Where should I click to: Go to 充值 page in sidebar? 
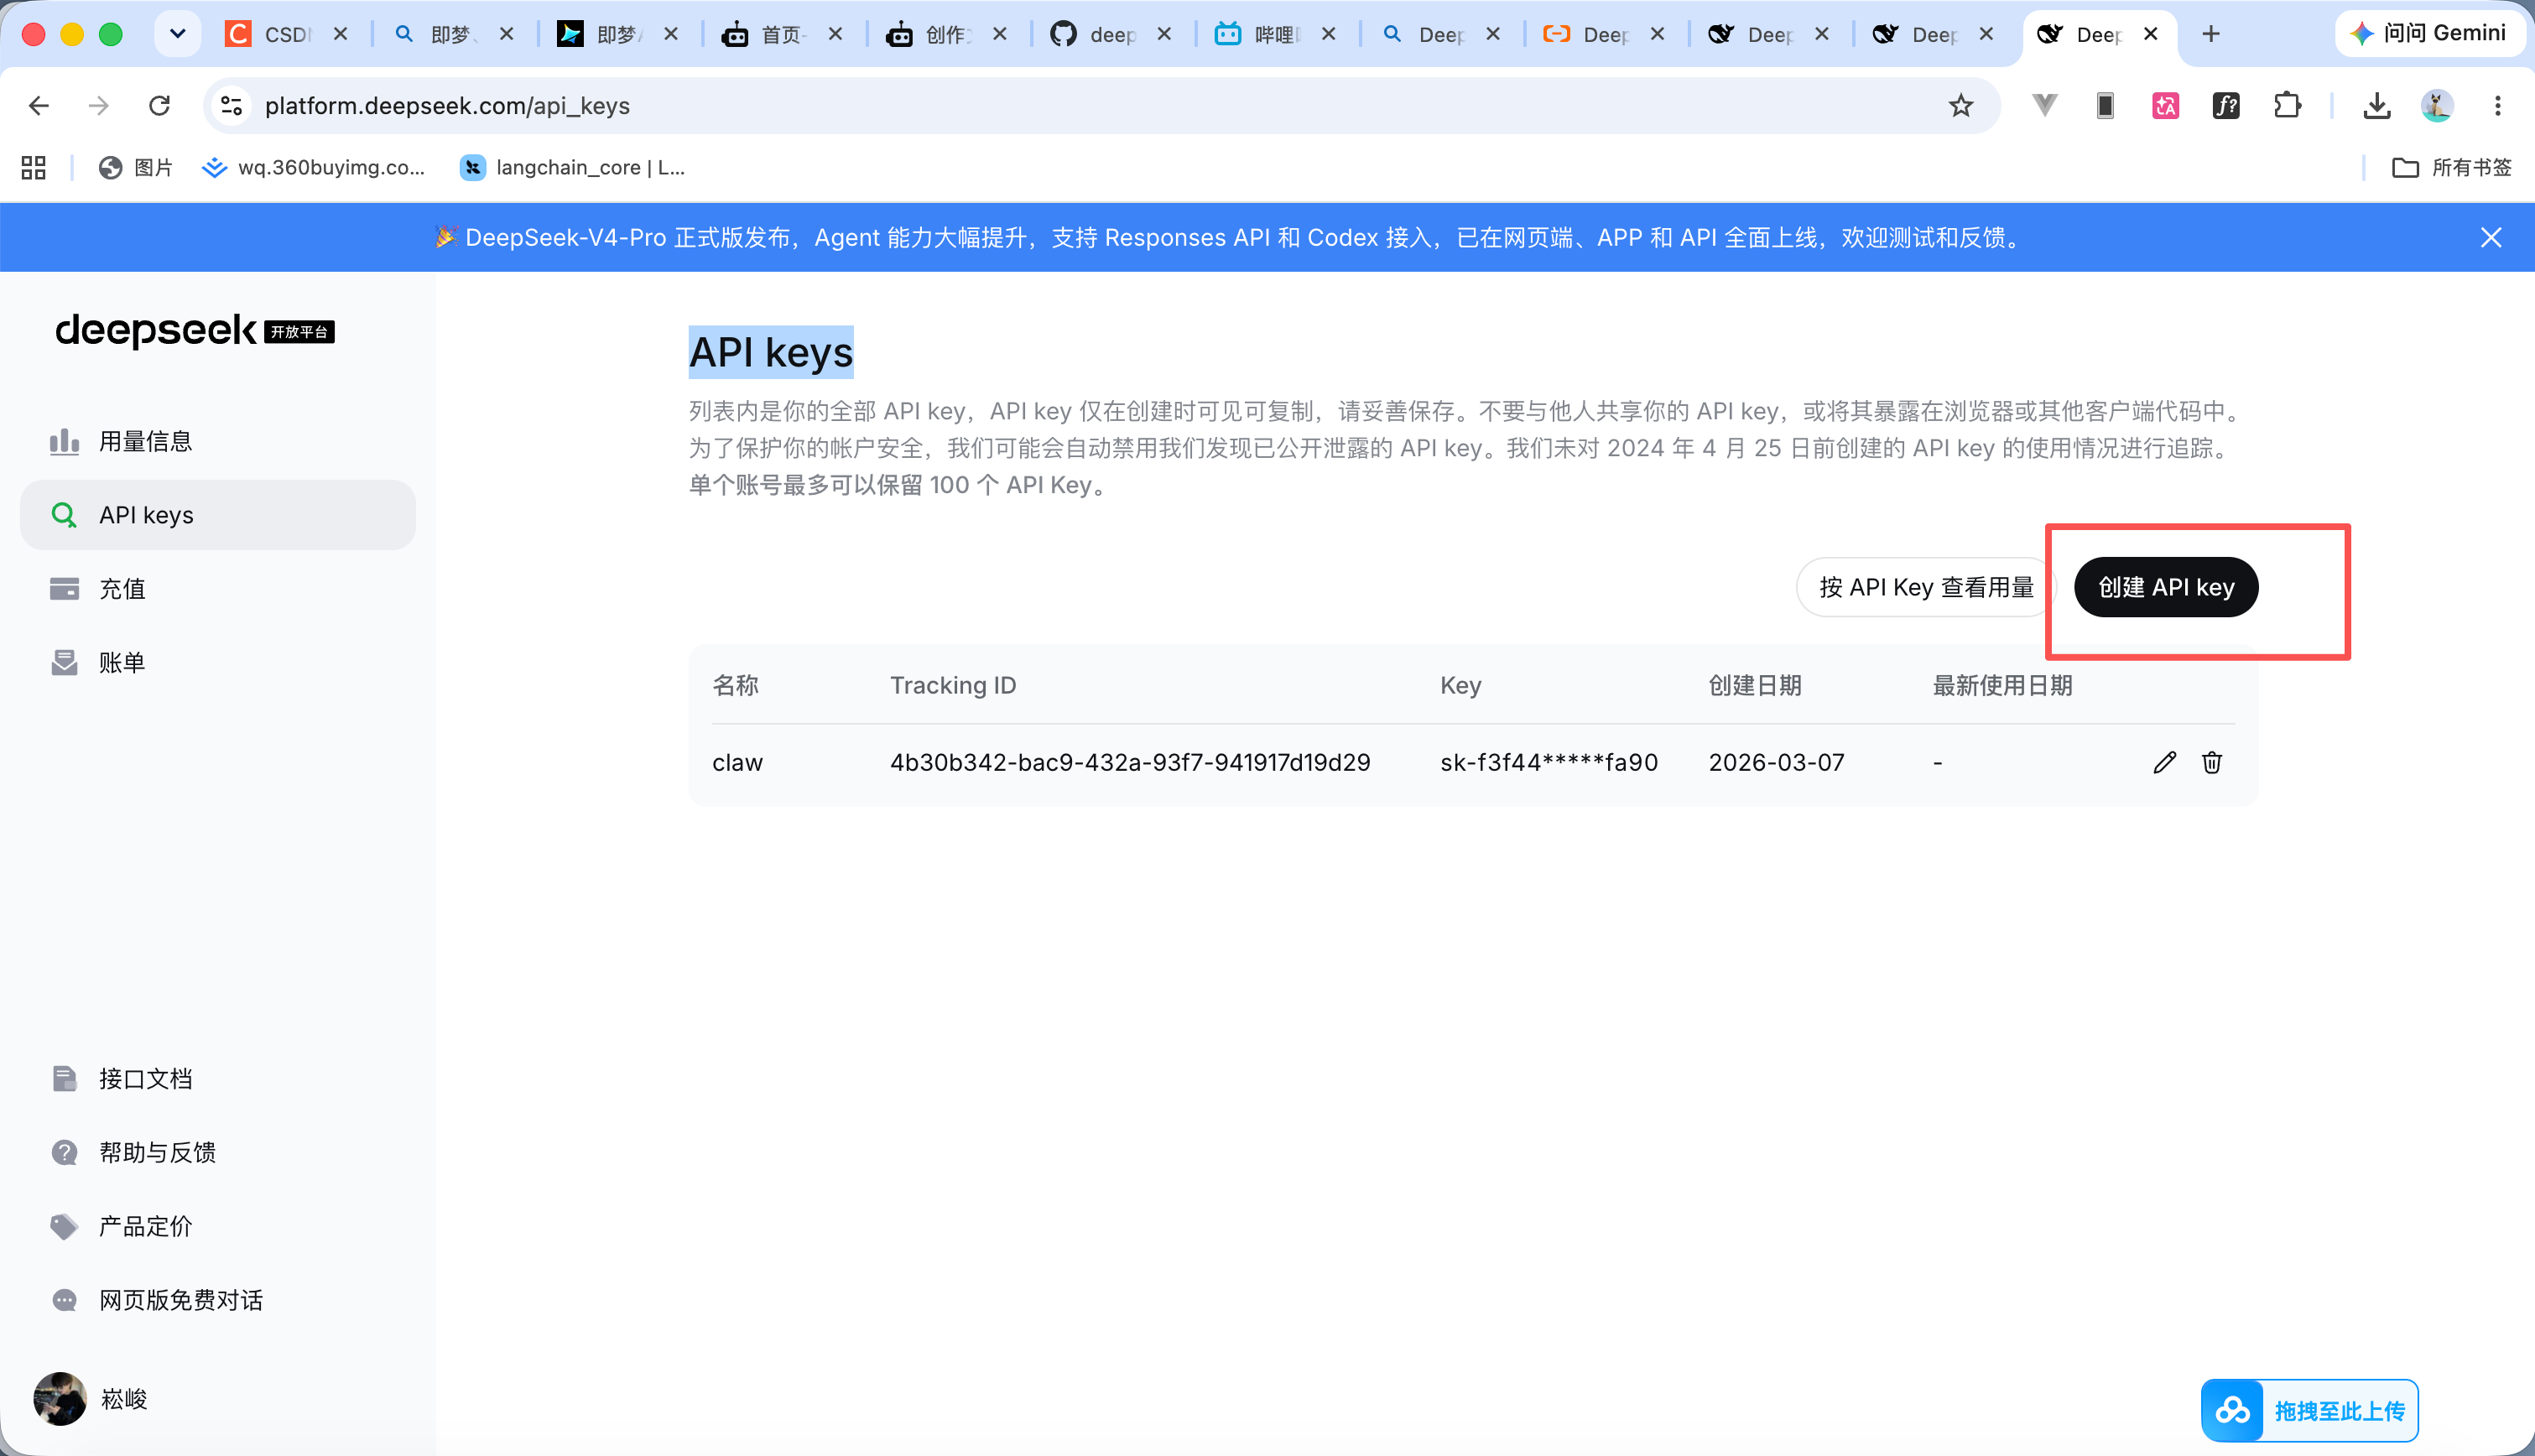coord(218,589)
